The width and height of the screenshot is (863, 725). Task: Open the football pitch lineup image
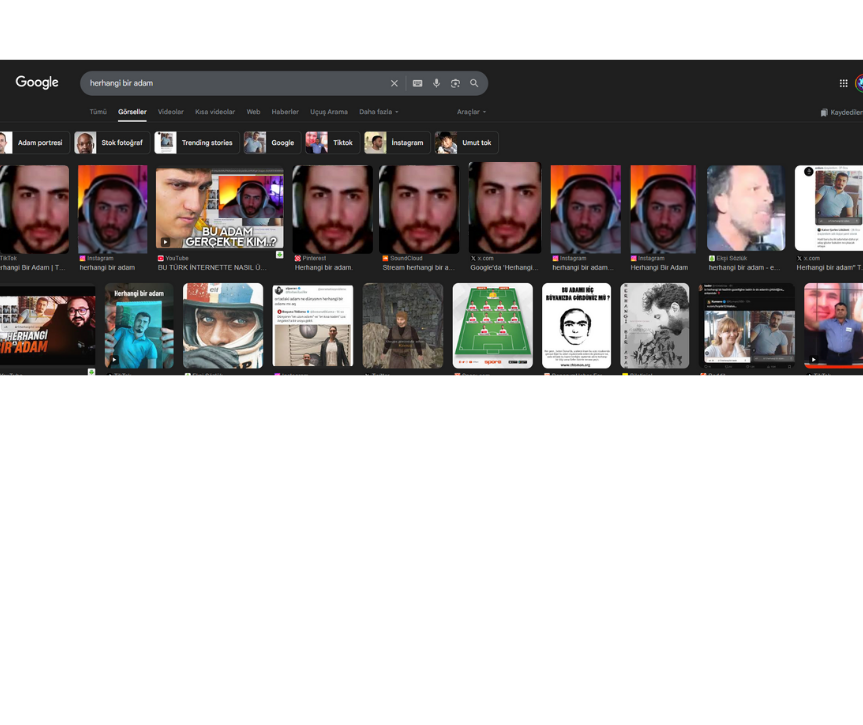tap(493, 325)
